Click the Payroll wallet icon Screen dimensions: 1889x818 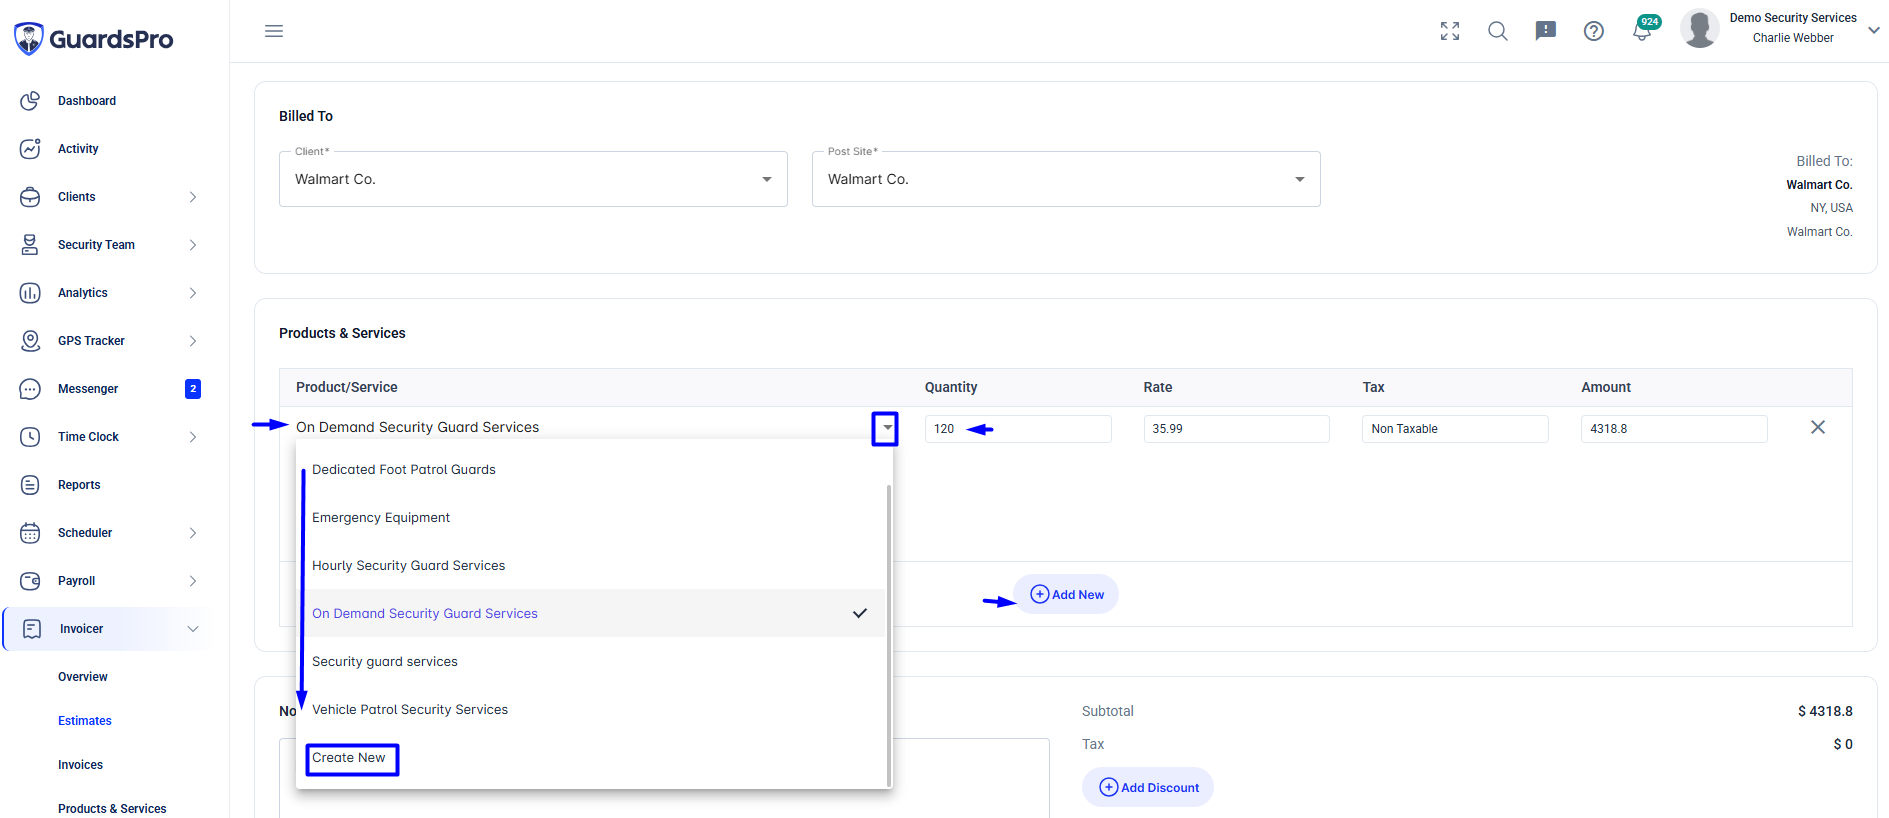[30, 581]
